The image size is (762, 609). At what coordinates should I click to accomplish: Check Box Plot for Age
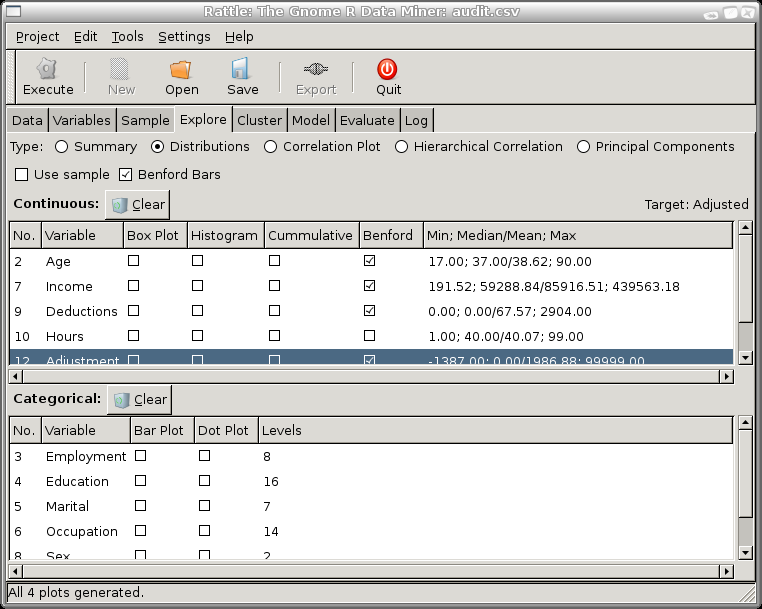tap(133, 261)
